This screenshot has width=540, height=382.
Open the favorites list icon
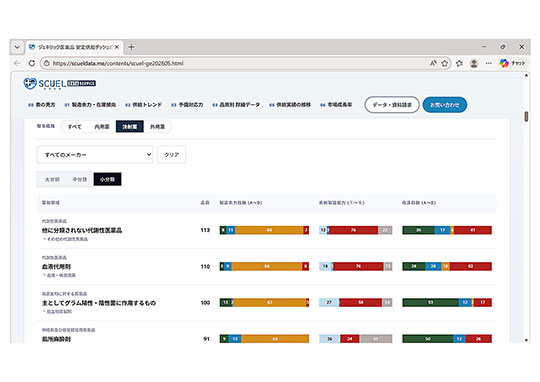point(459,63)
